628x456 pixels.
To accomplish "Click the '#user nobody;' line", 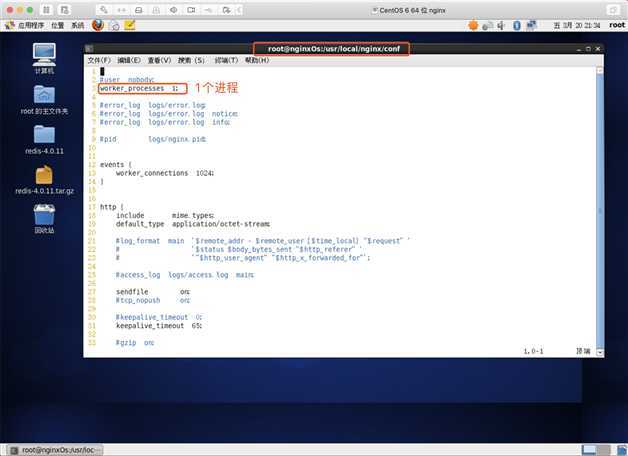I will click(x=127, y=80).
